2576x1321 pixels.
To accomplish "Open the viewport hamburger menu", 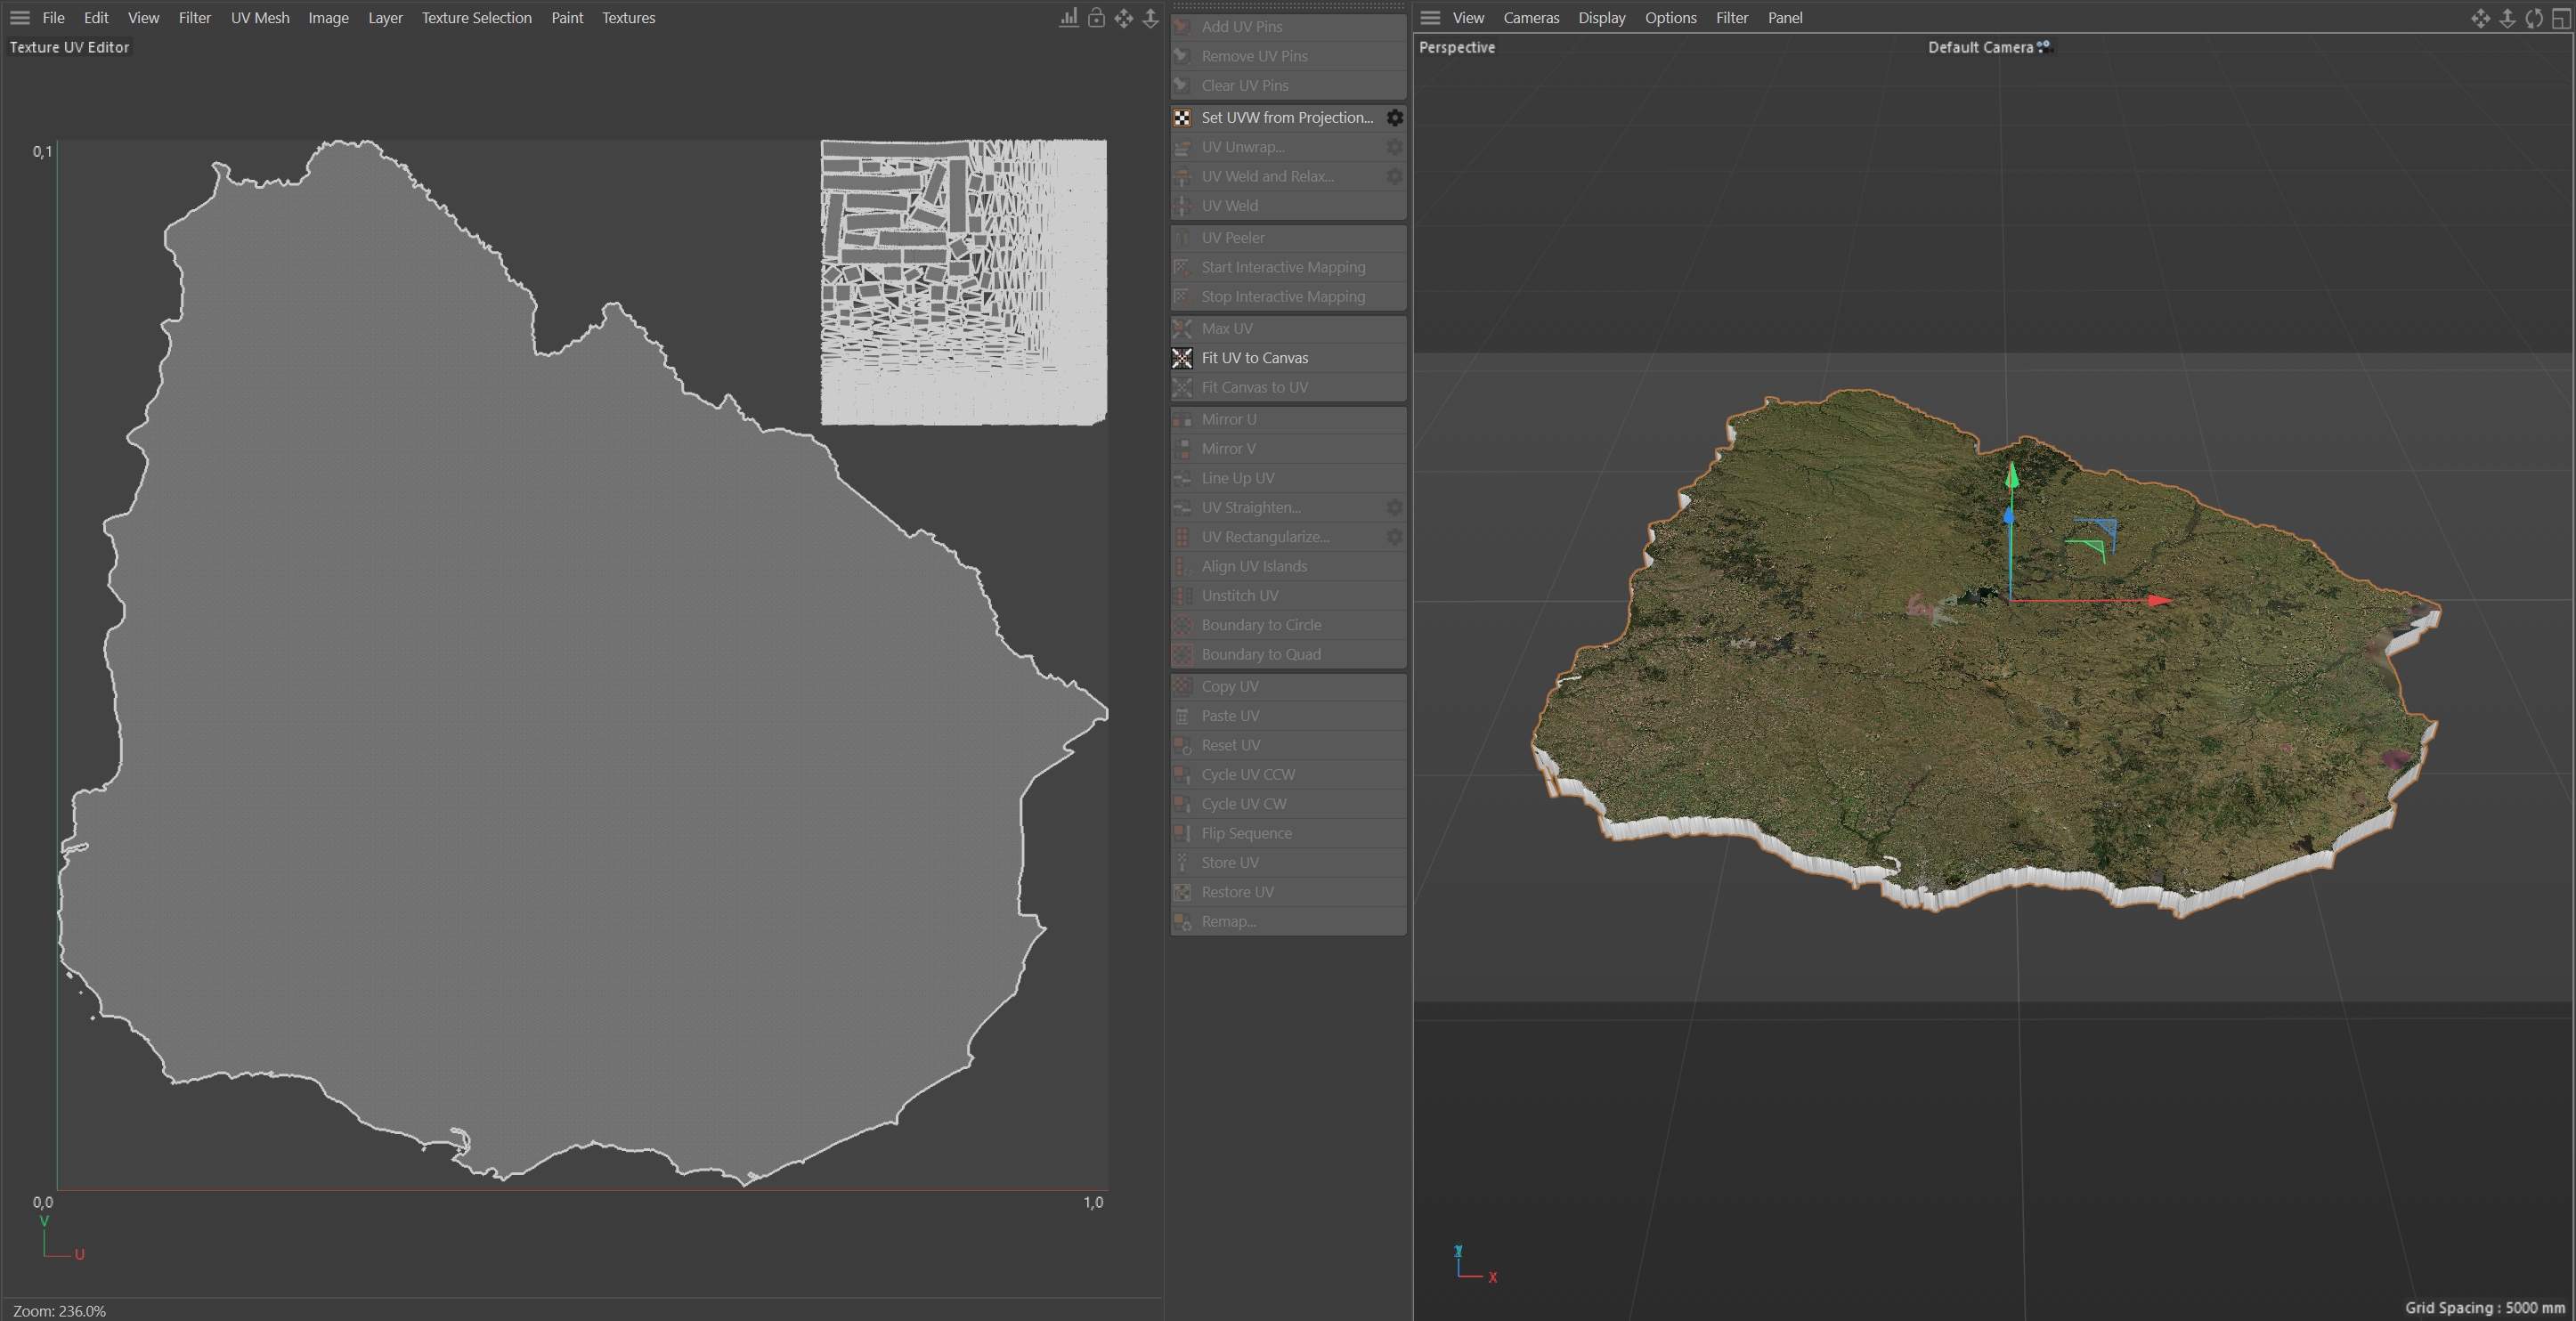I will click(1430, 18).
